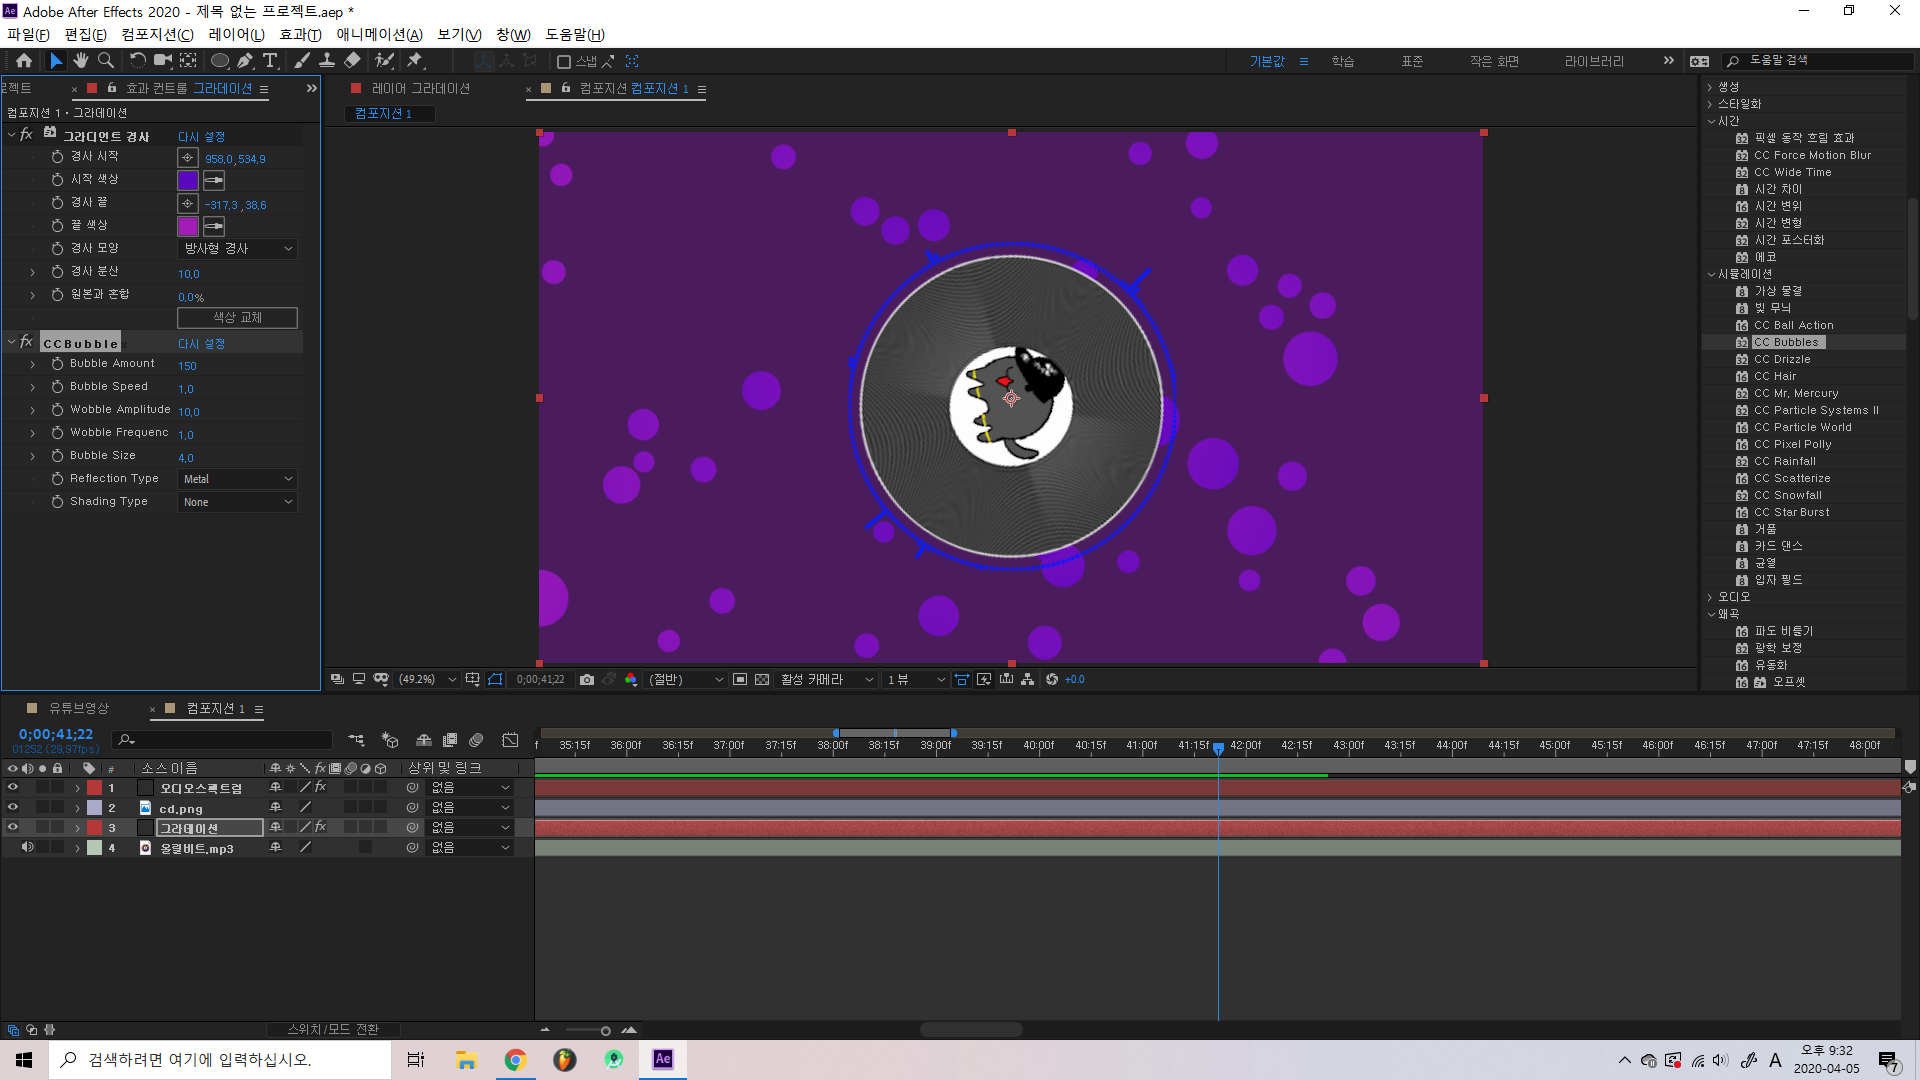Screen dimensions: 1920x1080
Task: Select the Hand tool
Action: tap(81, 61)
